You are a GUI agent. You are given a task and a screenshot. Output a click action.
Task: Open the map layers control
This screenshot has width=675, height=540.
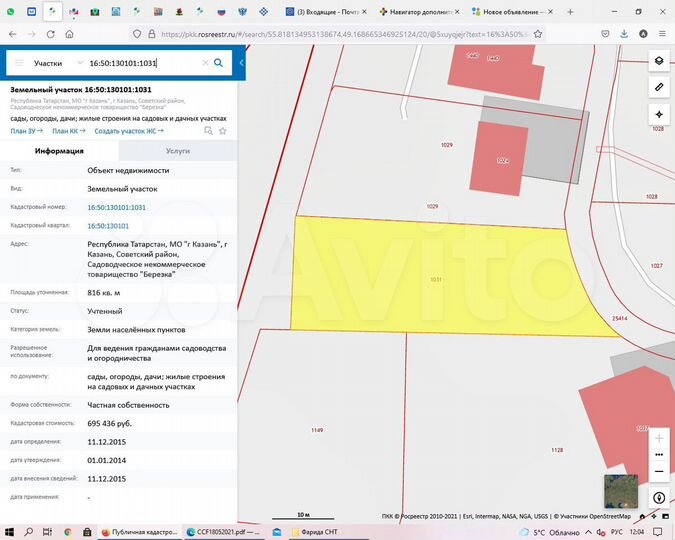659,61
